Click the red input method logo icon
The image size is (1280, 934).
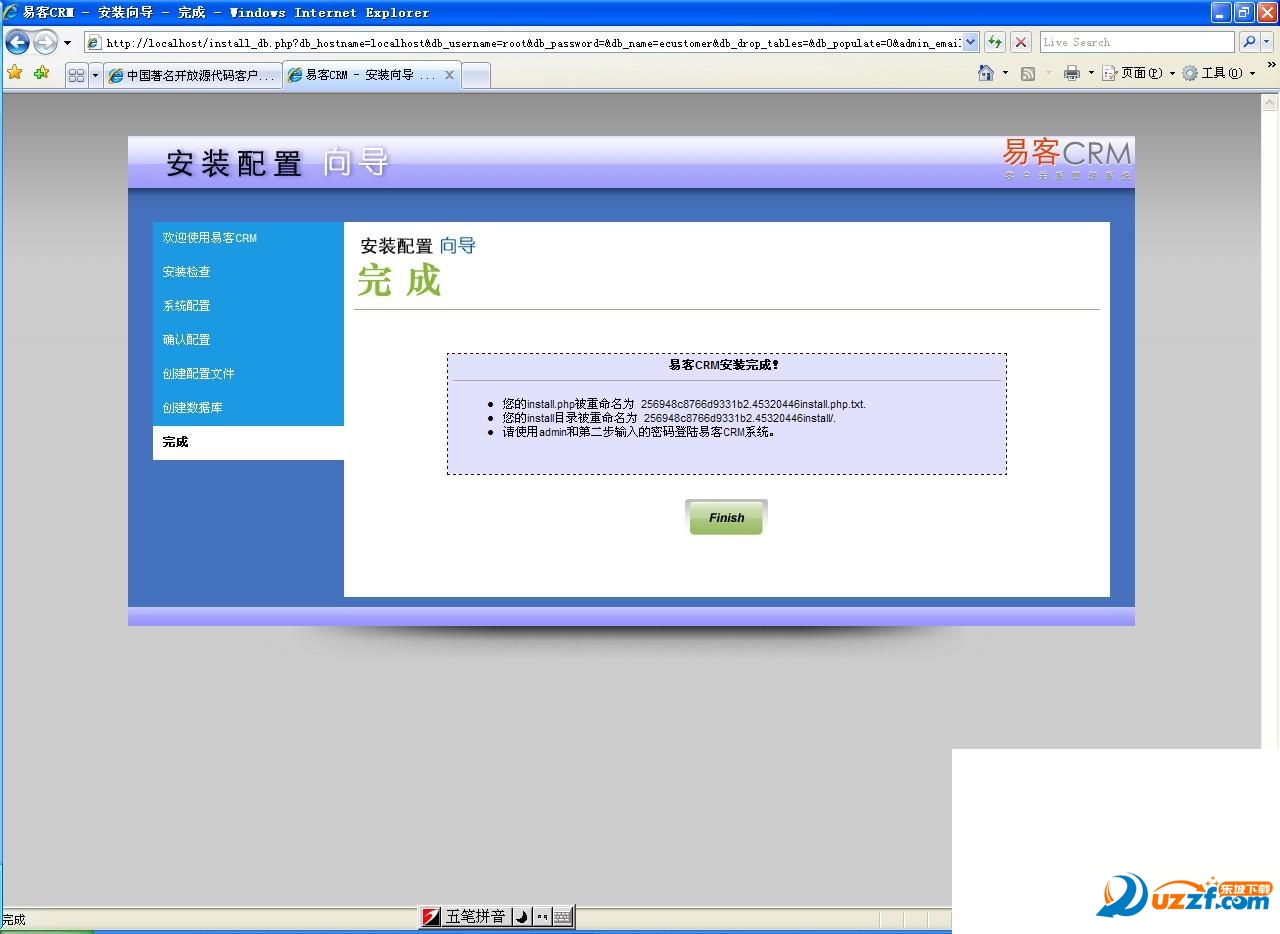(431, 917)
